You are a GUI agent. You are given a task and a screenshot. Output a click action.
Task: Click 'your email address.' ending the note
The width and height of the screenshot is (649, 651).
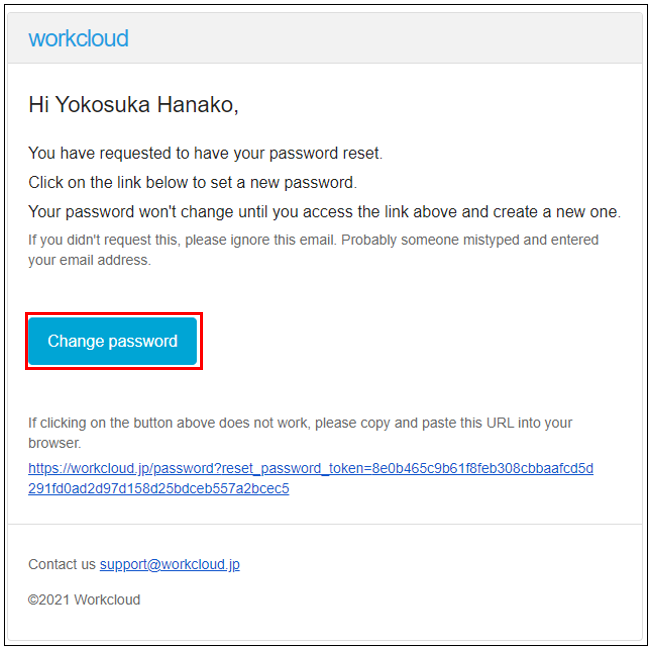click(x=89, y=260)
